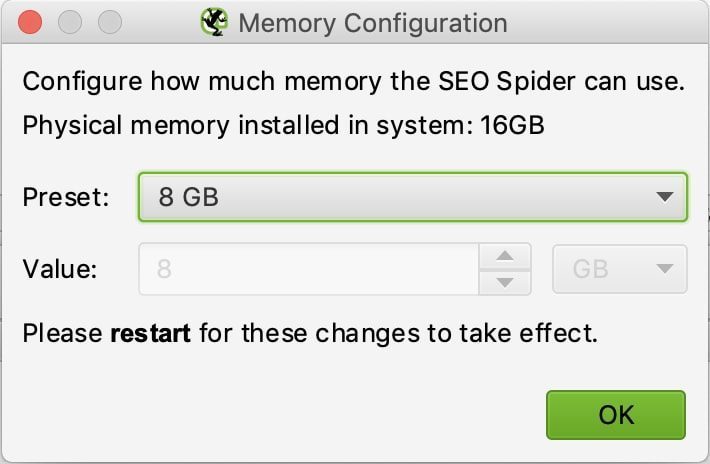Image resolution: width=710 pixels, height=464 pixels.
Task: Click the Preset dropdown arrow
Action: click(x=664, y=197)
